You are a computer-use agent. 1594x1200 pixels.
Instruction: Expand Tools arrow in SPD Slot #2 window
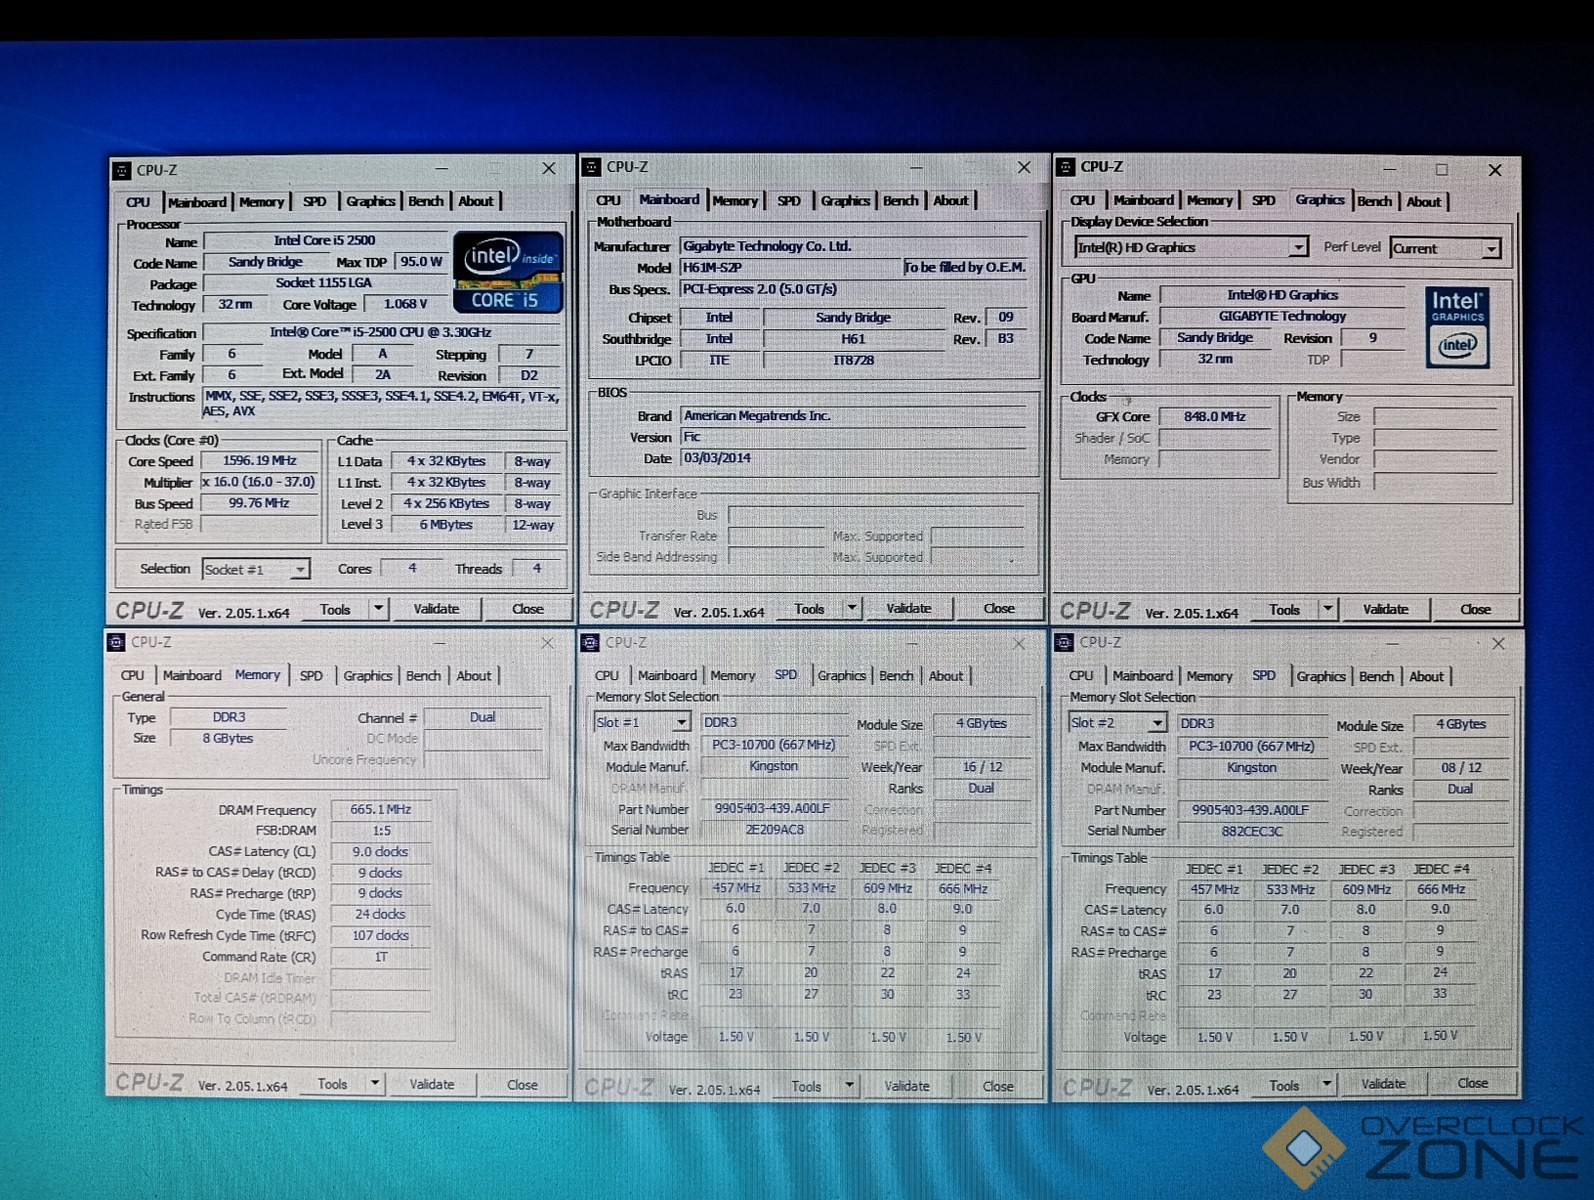coord(1326,1084)
